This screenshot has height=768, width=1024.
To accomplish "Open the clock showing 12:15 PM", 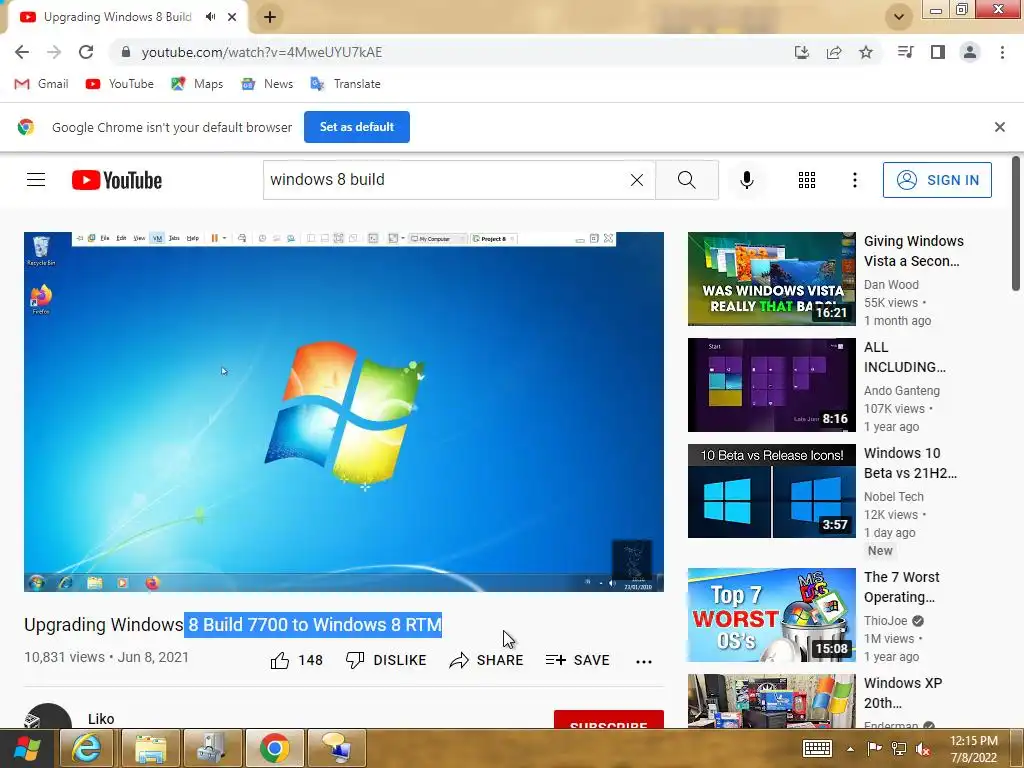I will [974, 749].
